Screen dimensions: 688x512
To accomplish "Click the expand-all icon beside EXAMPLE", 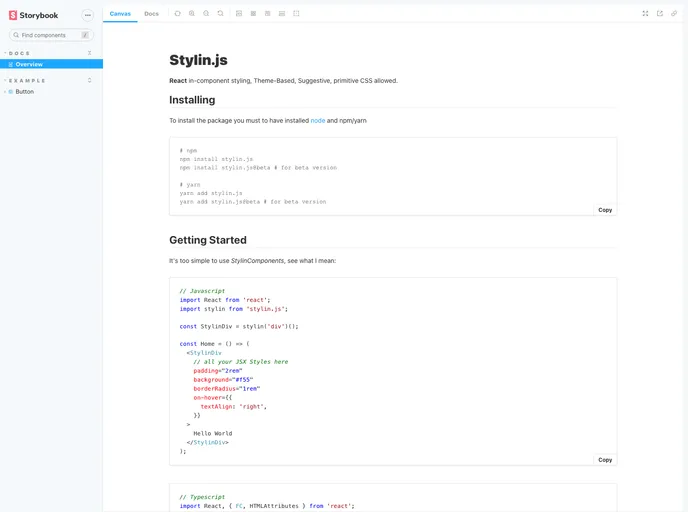I will click(x=90, y=80).
